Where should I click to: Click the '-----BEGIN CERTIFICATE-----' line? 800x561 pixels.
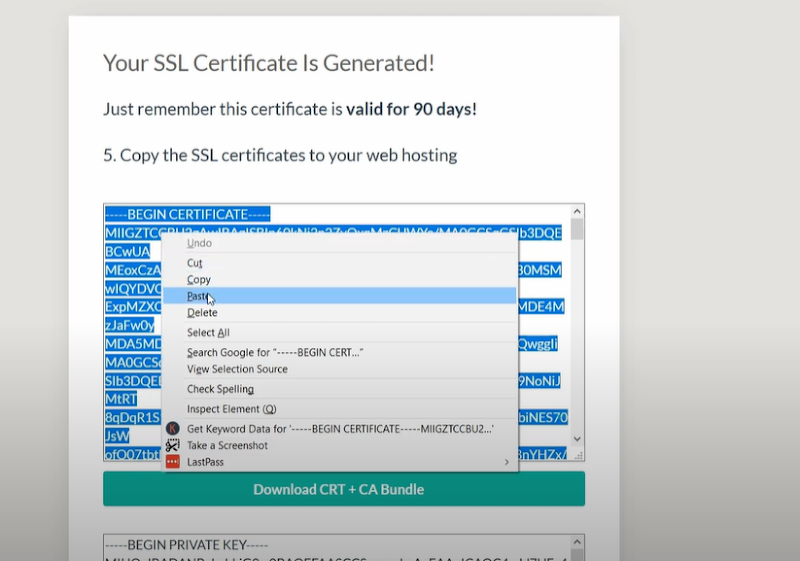click(188, 214)
